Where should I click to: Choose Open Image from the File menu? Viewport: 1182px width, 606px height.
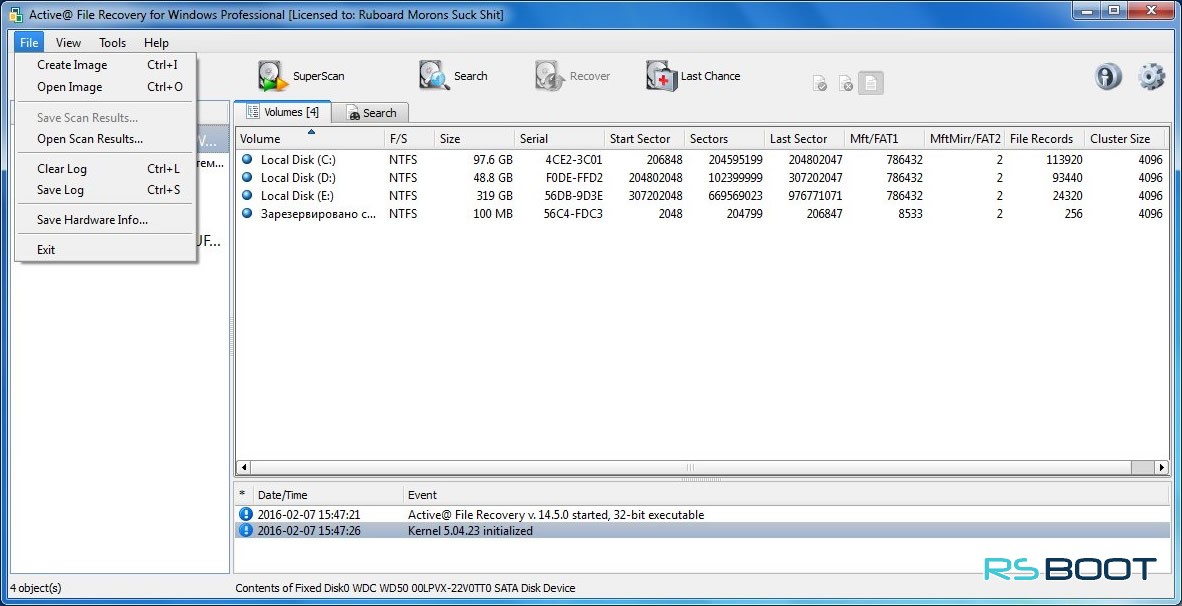[106, 87]
